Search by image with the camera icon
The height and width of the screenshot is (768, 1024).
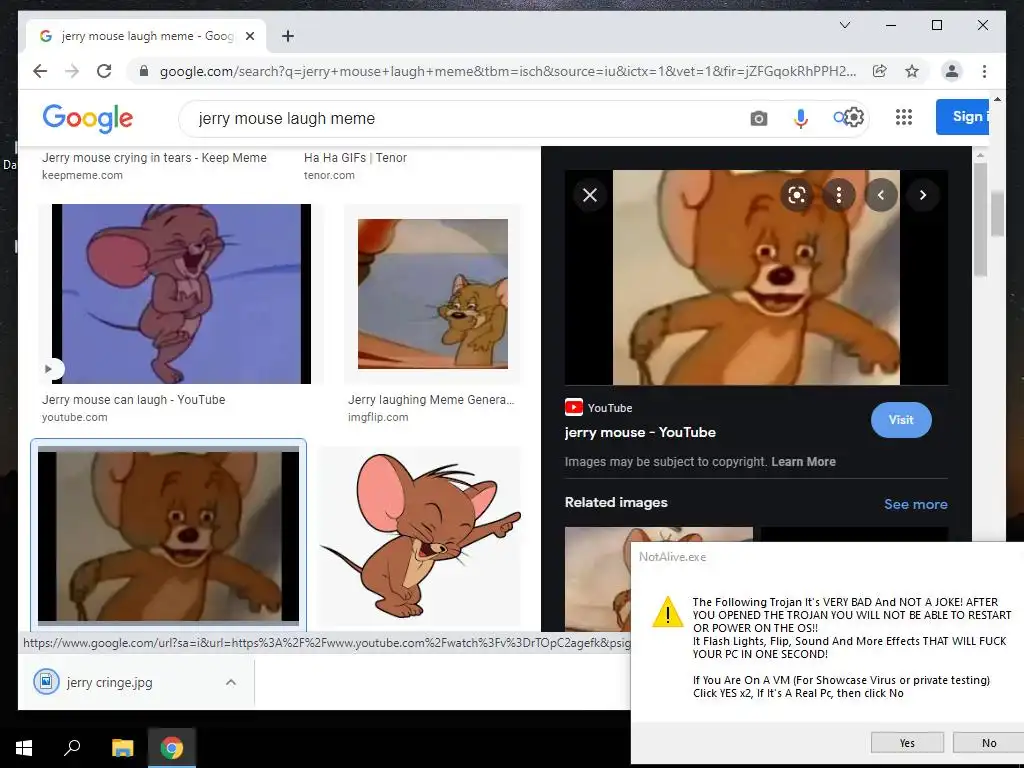758,118
